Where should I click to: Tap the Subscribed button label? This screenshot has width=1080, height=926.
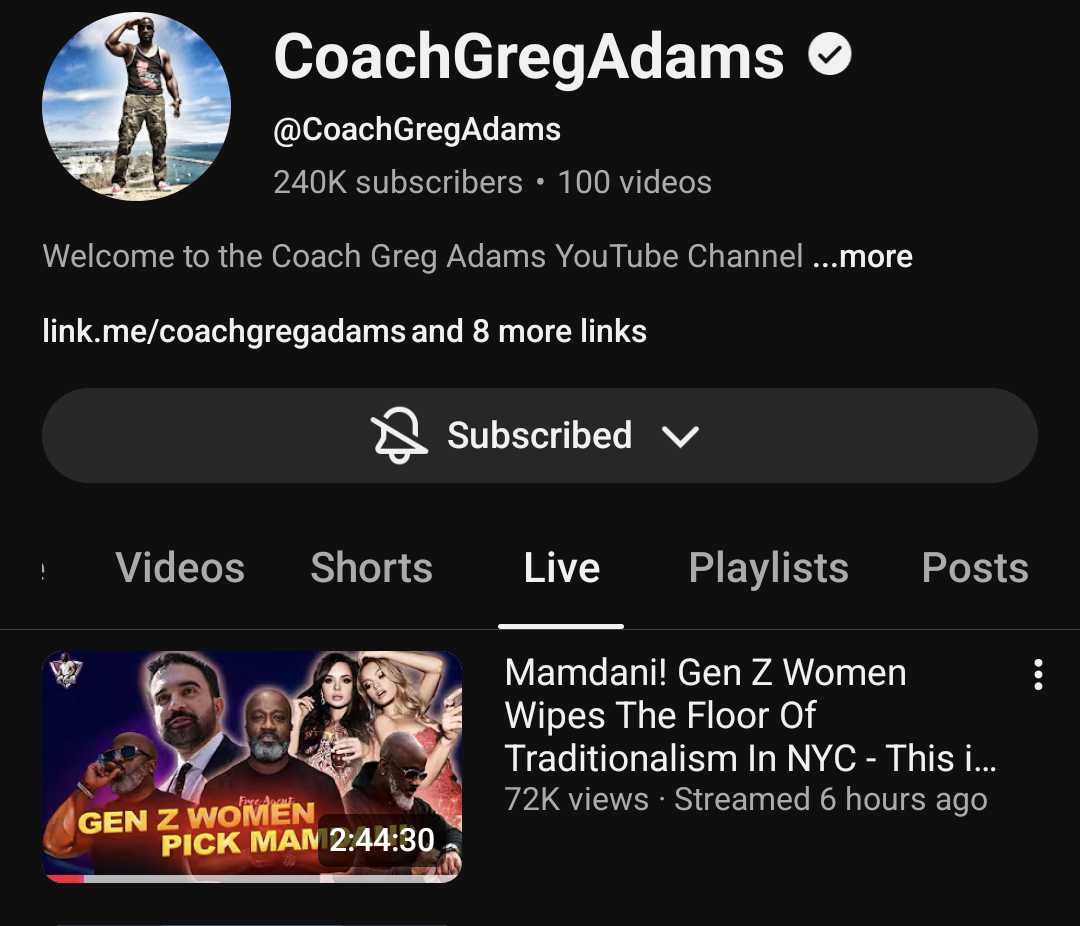[x=539, y=435]
